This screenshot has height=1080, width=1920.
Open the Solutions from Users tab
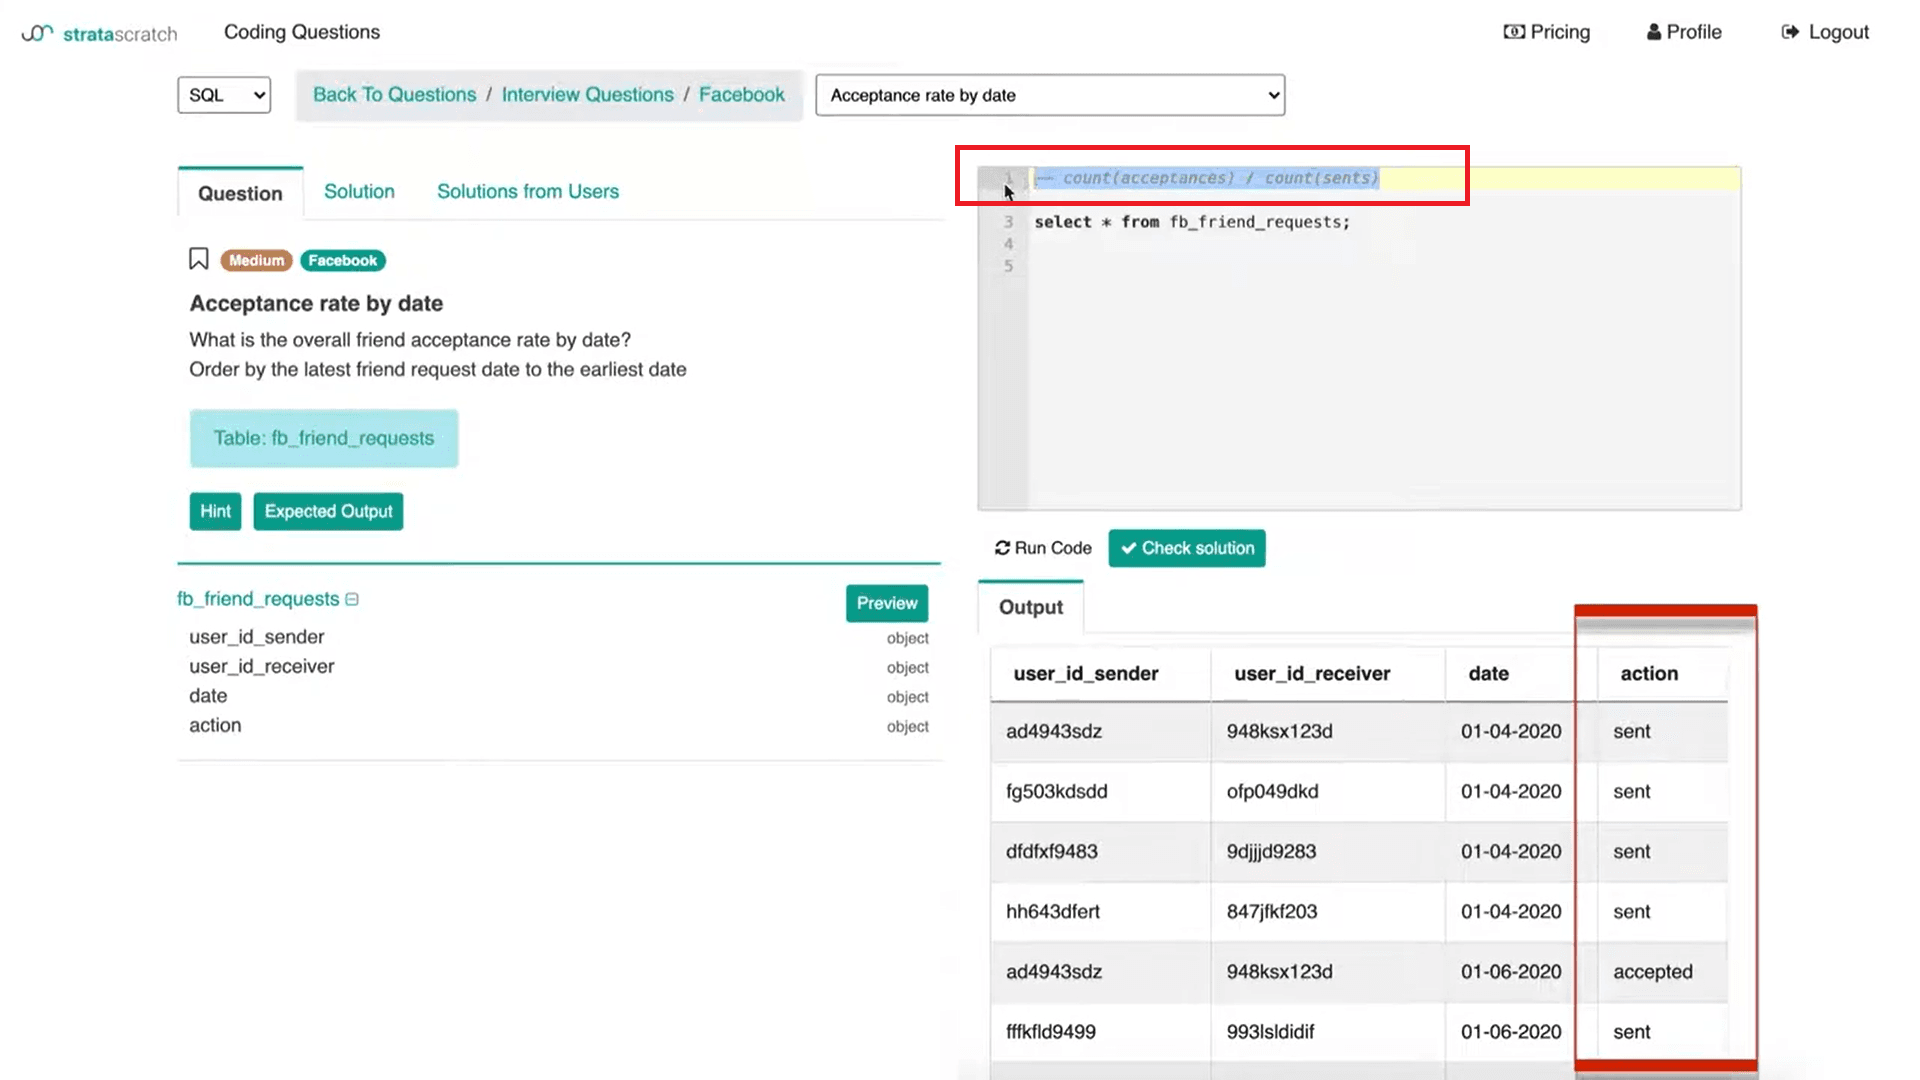pos(527,191)
